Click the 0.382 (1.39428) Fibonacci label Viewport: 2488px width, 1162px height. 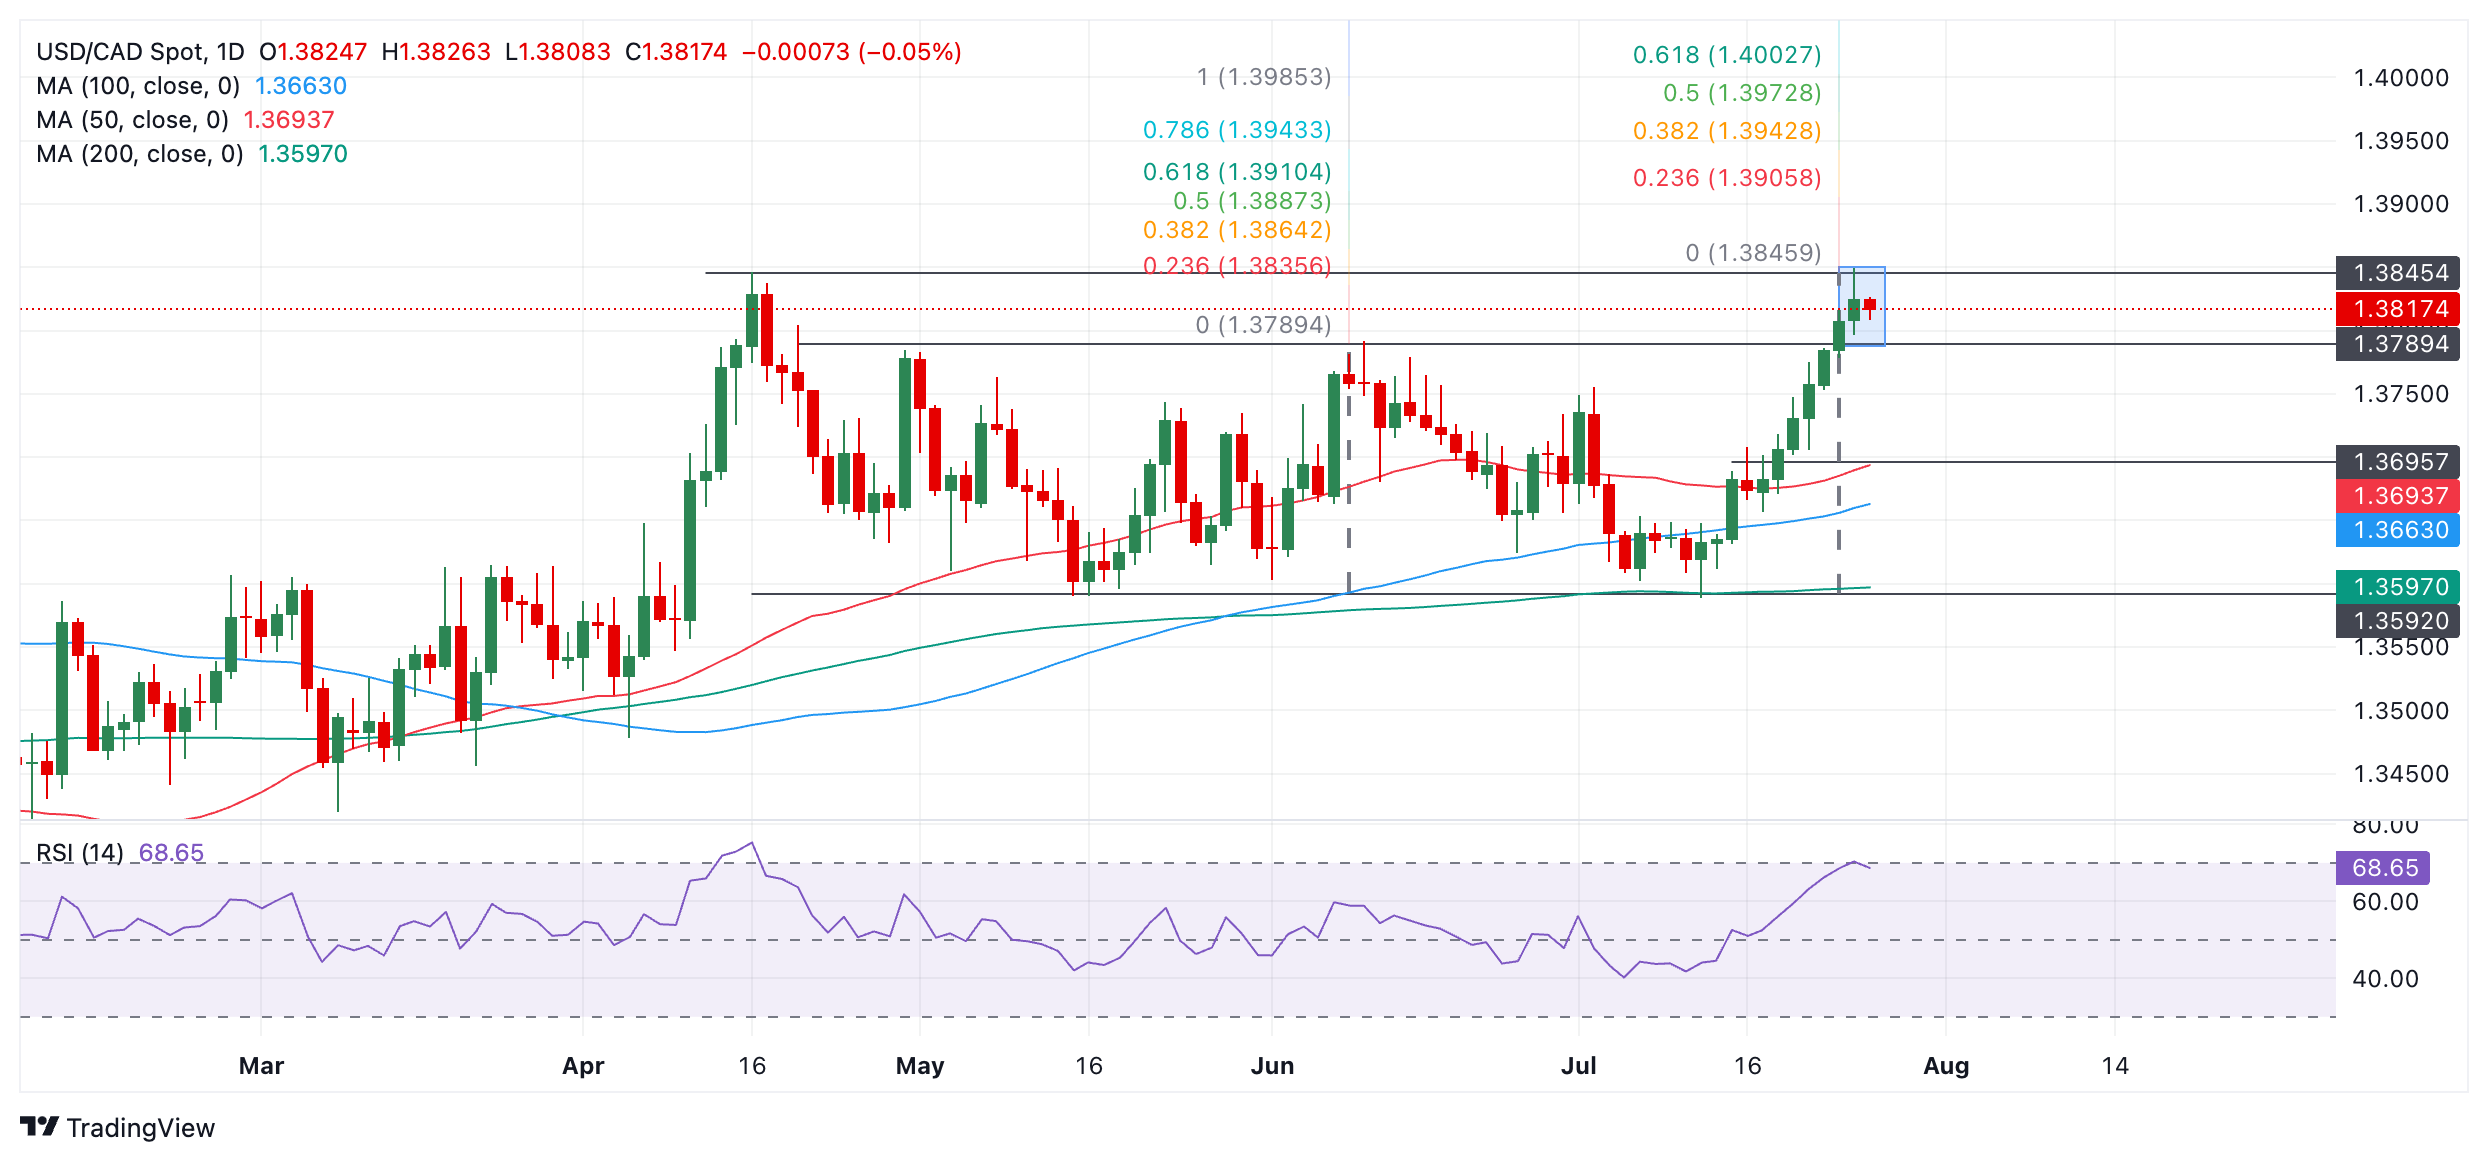point(1726,131)
